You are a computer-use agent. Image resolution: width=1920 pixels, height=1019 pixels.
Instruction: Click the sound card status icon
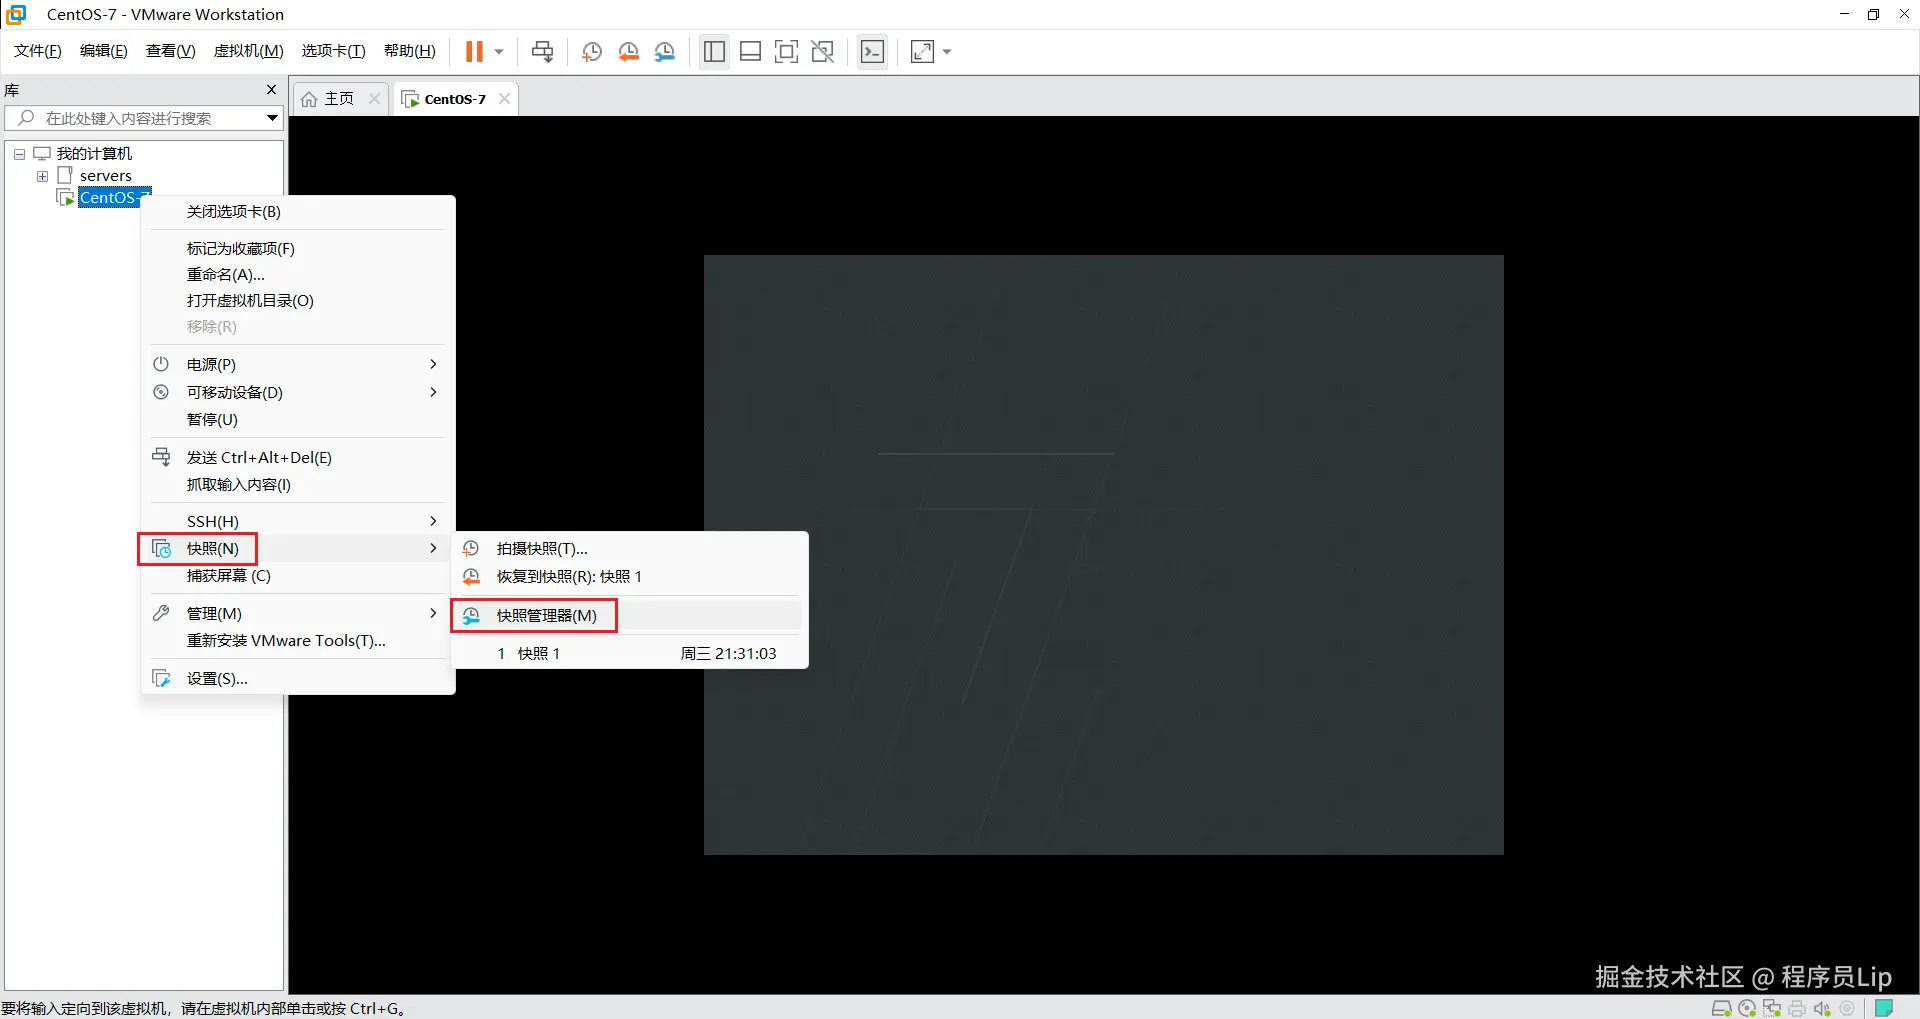(1822, 1008)
